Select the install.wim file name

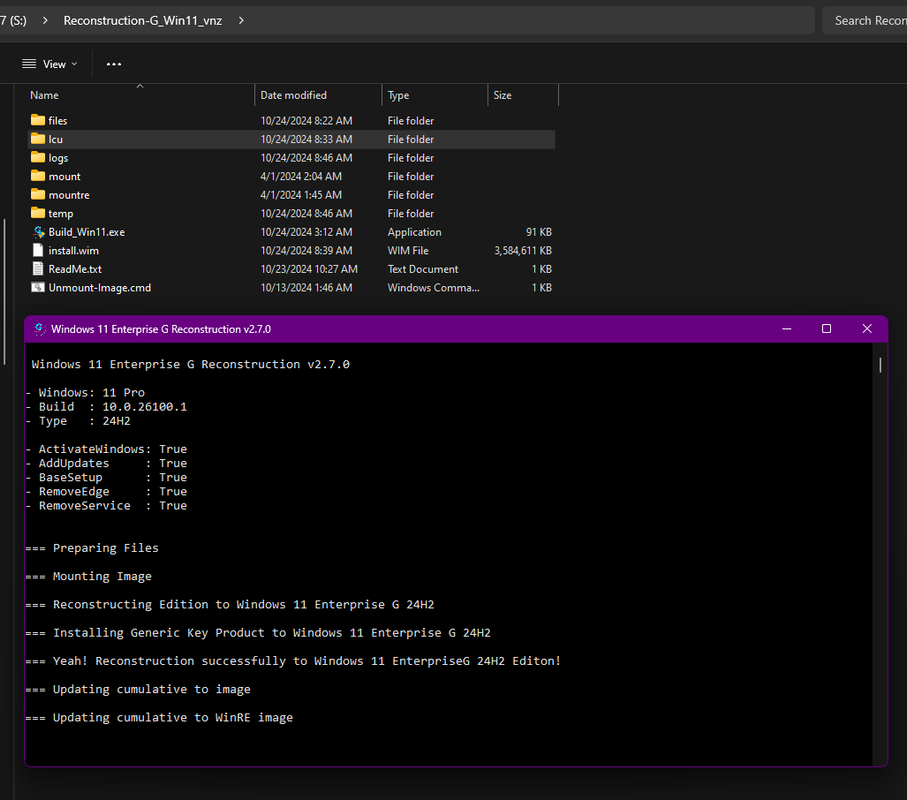[73, 250]
